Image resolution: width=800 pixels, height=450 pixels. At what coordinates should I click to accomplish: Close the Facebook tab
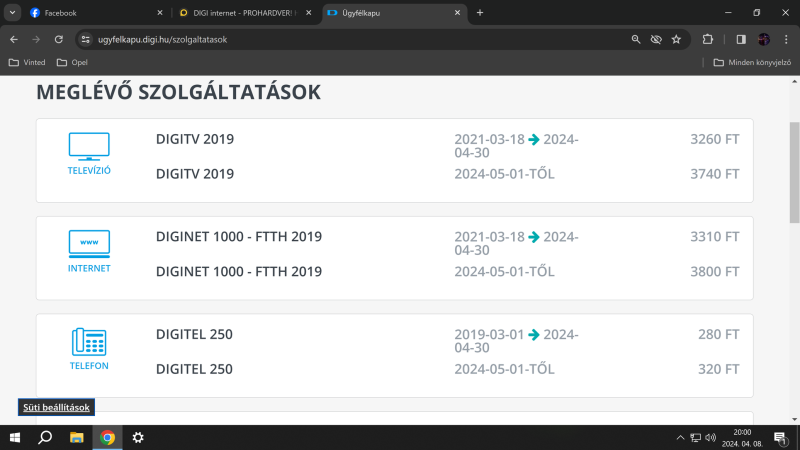(160, 13)
